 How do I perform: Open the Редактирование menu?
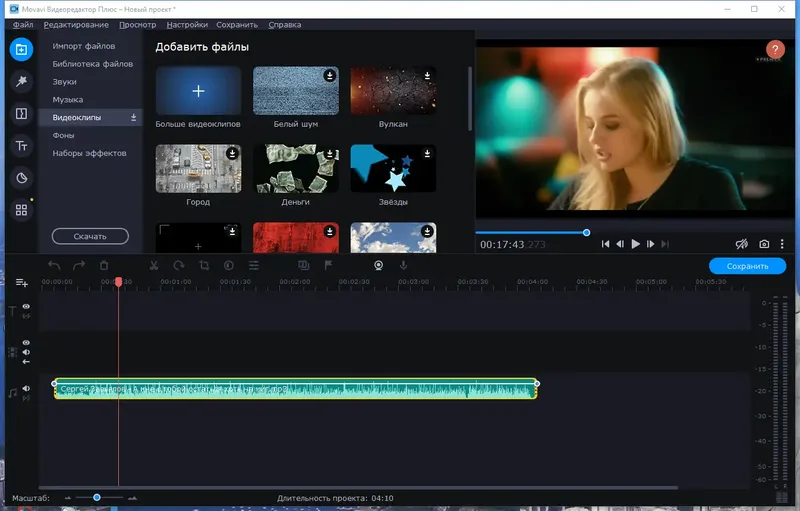point(76,24)
